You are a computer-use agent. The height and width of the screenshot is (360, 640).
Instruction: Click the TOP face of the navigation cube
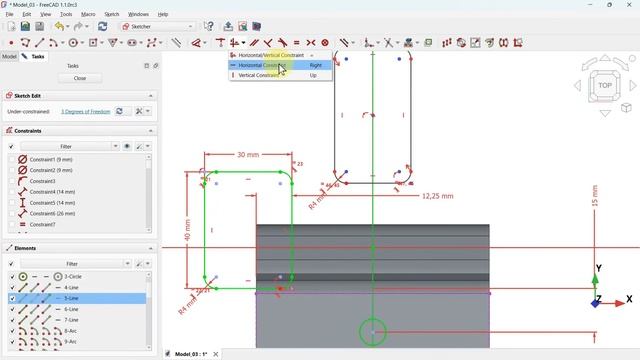(x=605, y=85)
